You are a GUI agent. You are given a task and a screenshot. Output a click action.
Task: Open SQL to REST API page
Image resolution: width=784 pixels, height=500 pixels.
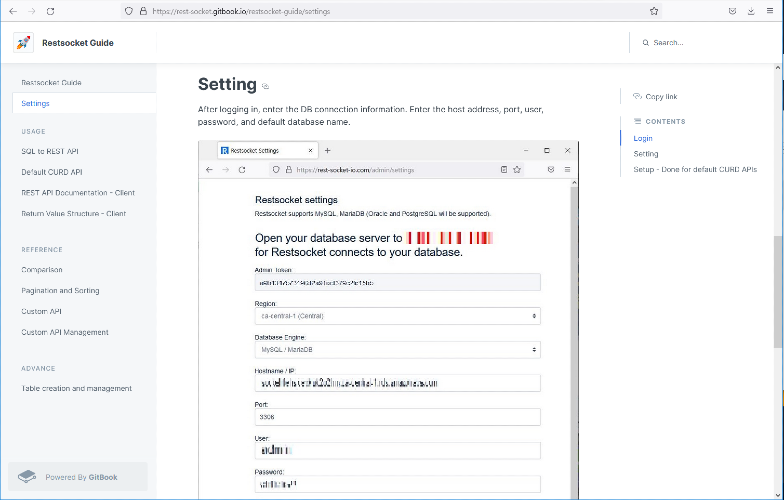50,152
